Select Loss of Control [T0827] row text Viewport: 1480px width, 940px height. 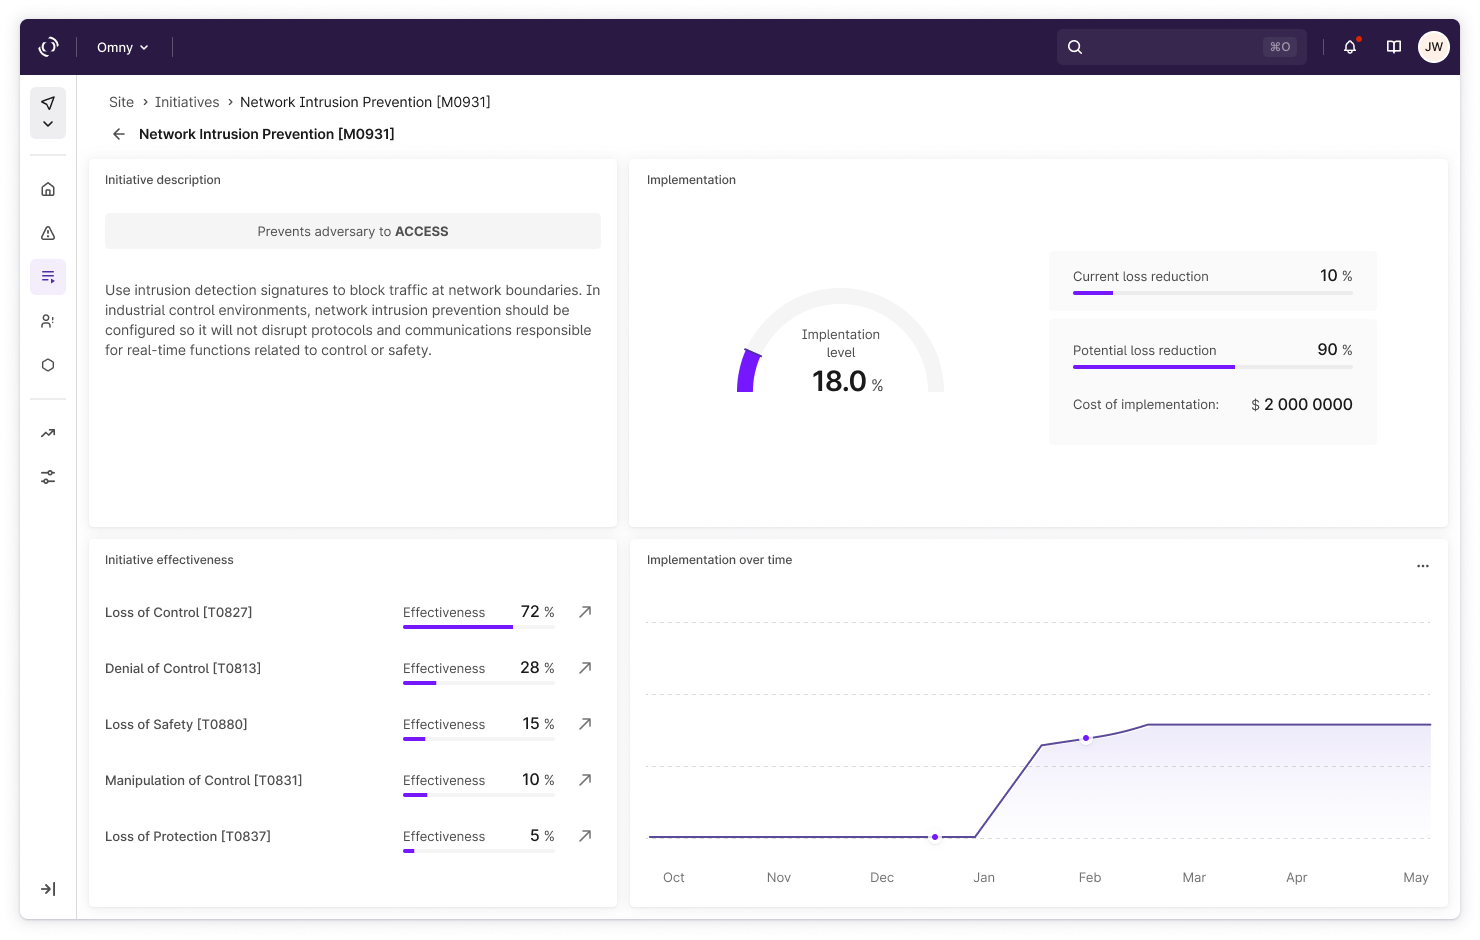(x=178, y=612)
